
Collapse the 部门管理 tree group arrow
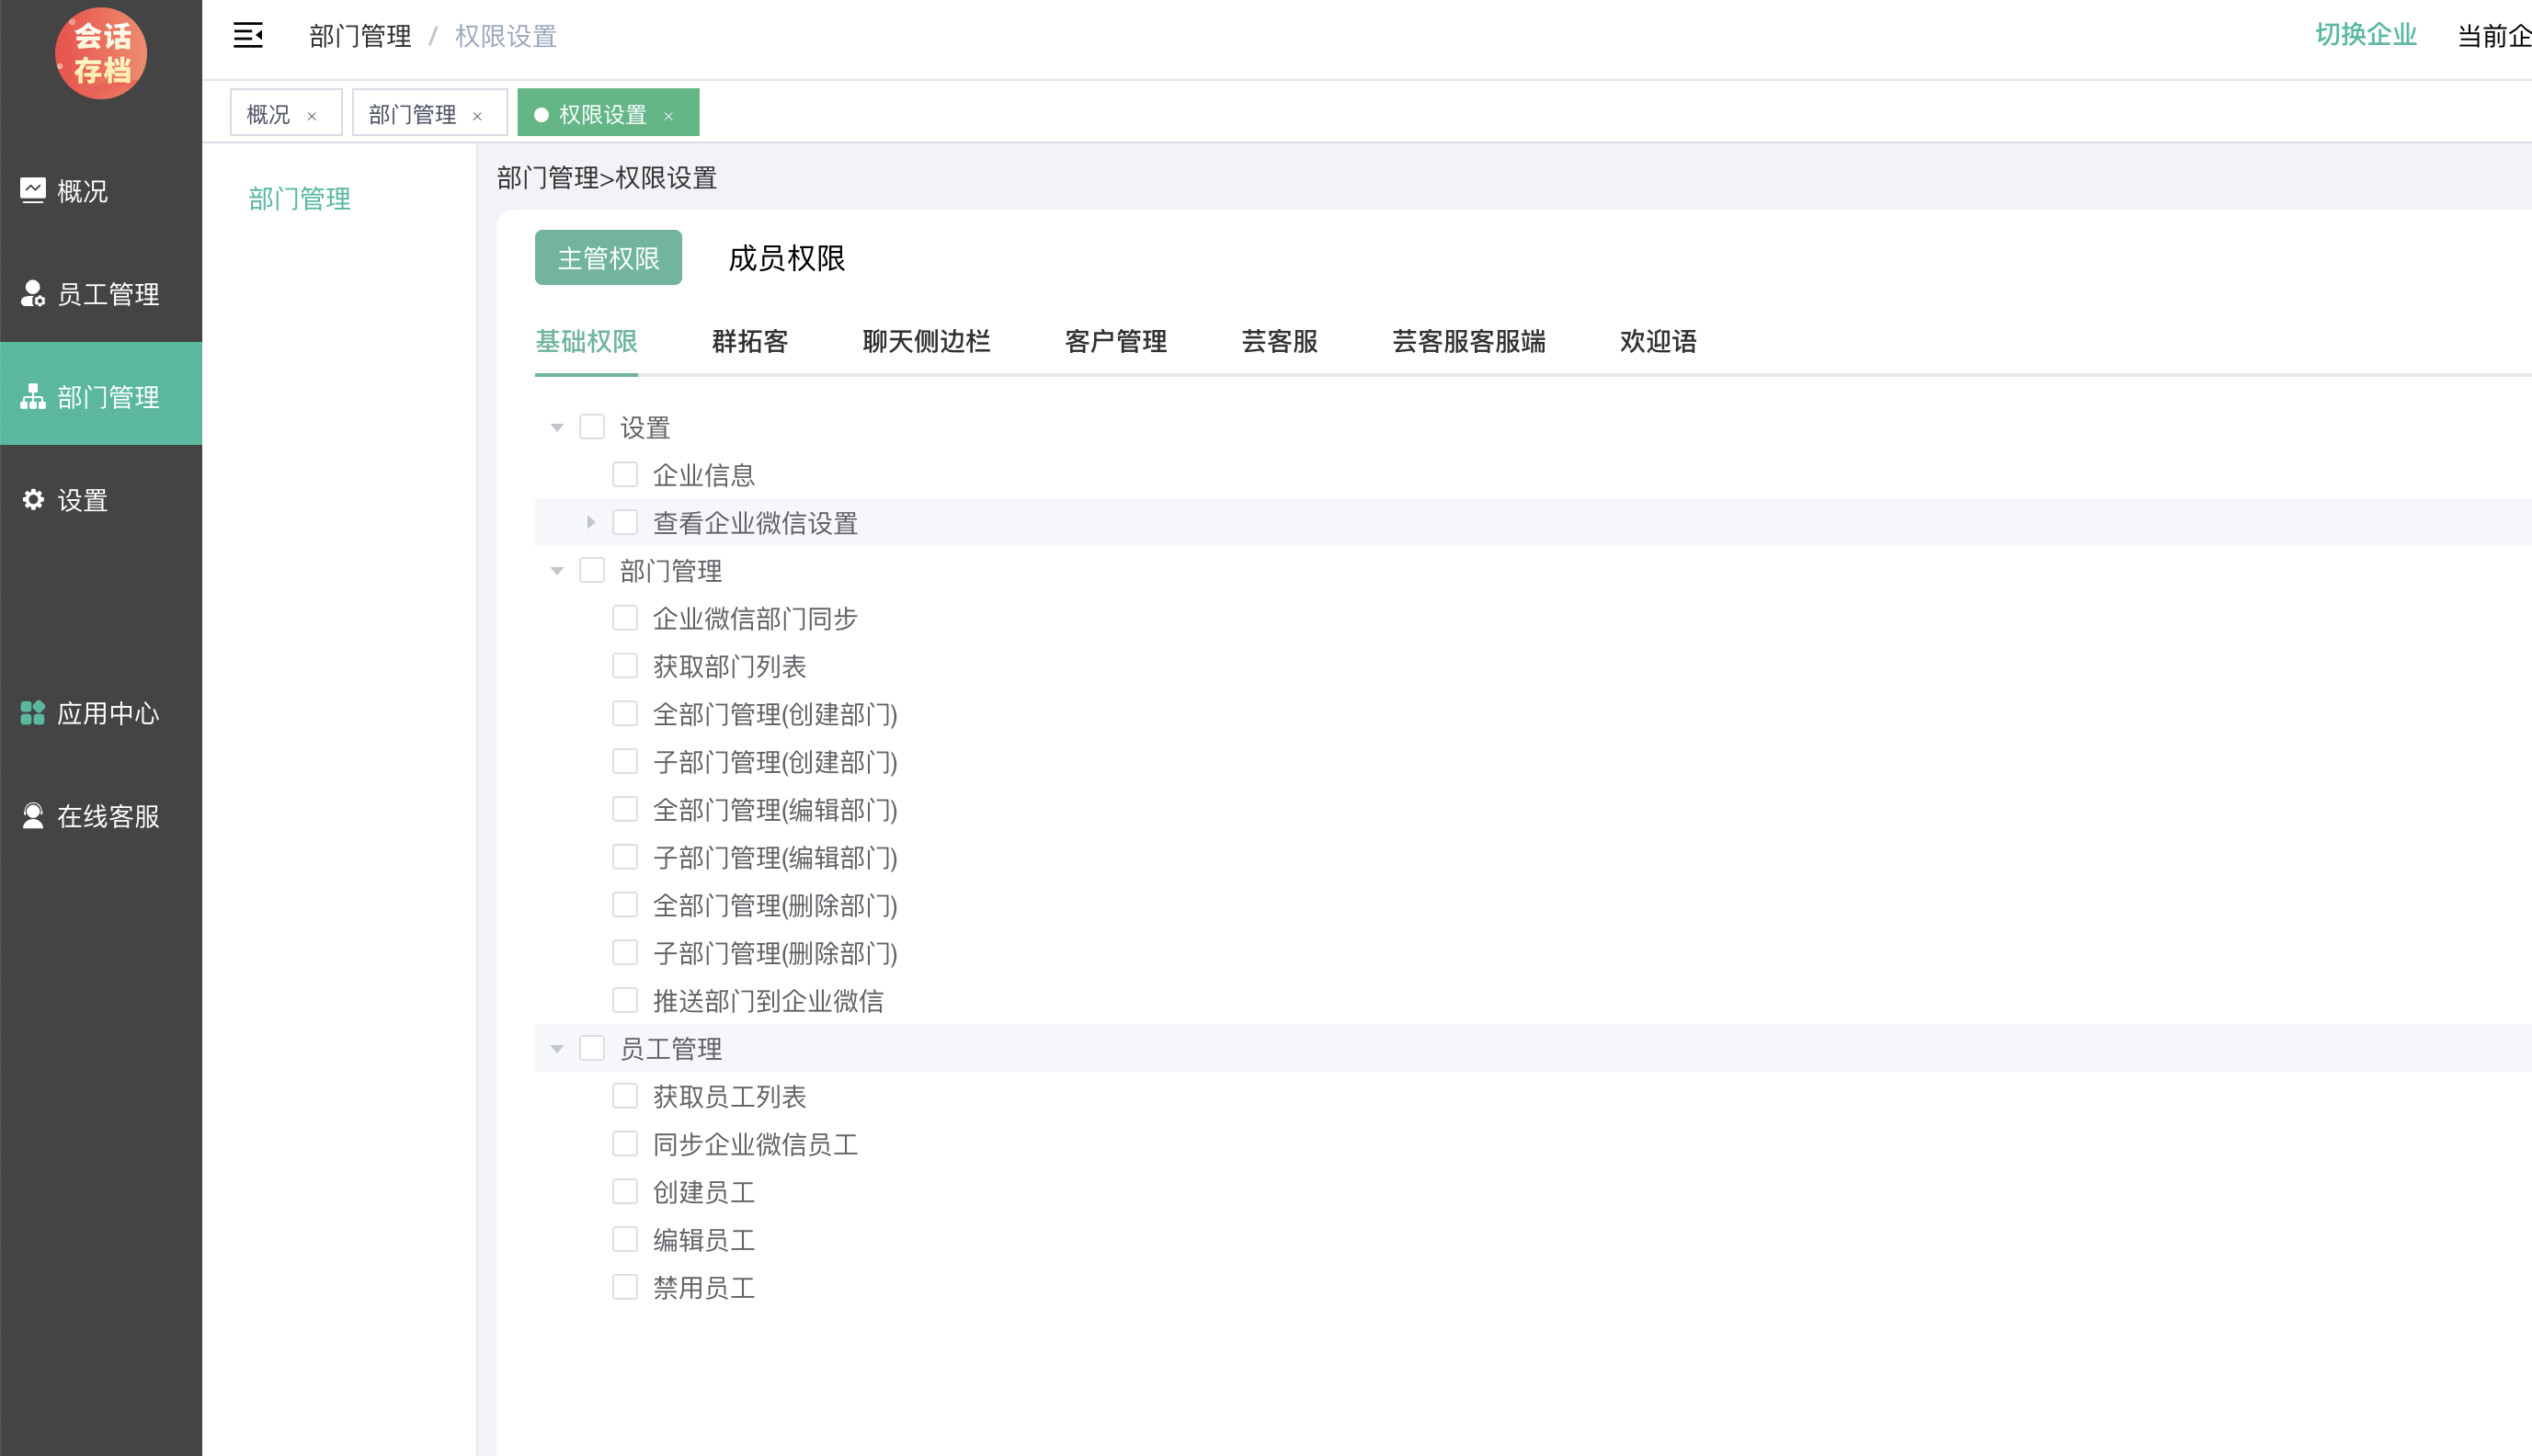click(x=557, y=571)
